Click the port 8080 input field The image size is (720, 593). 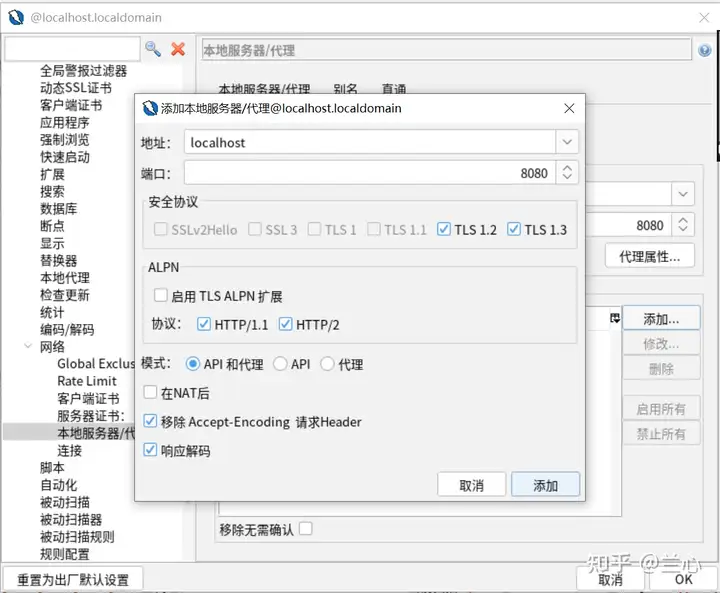[370, 173]
